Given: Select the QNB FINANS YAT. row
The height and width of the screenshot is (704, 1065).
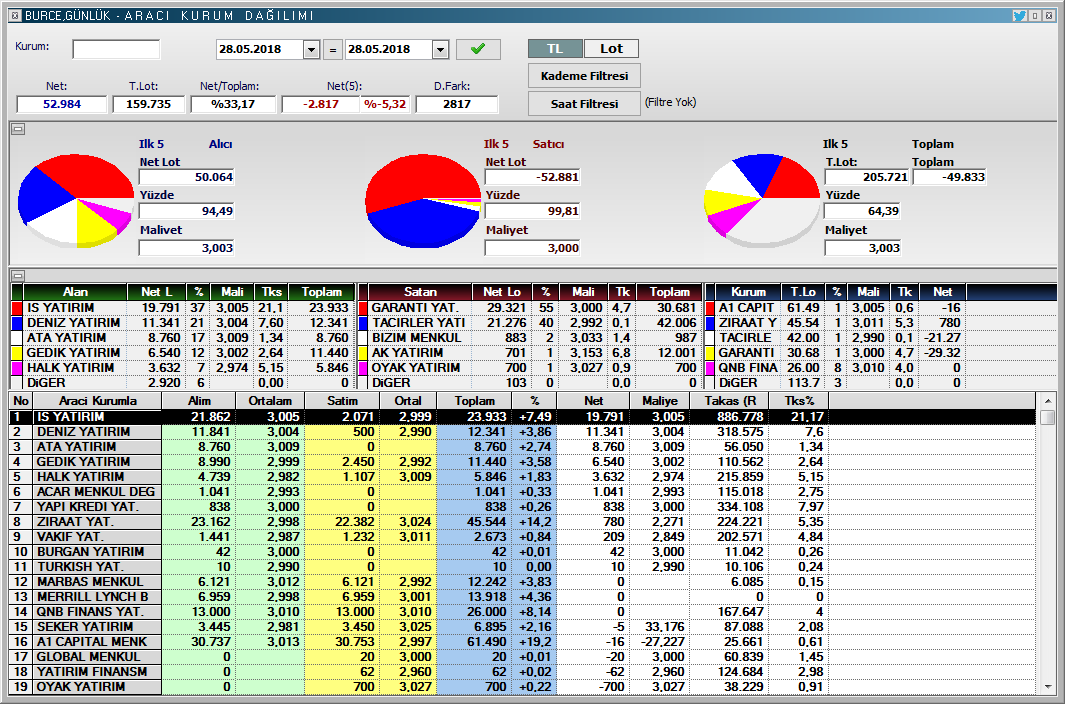Looking at the screenshot, I should 522,611.
